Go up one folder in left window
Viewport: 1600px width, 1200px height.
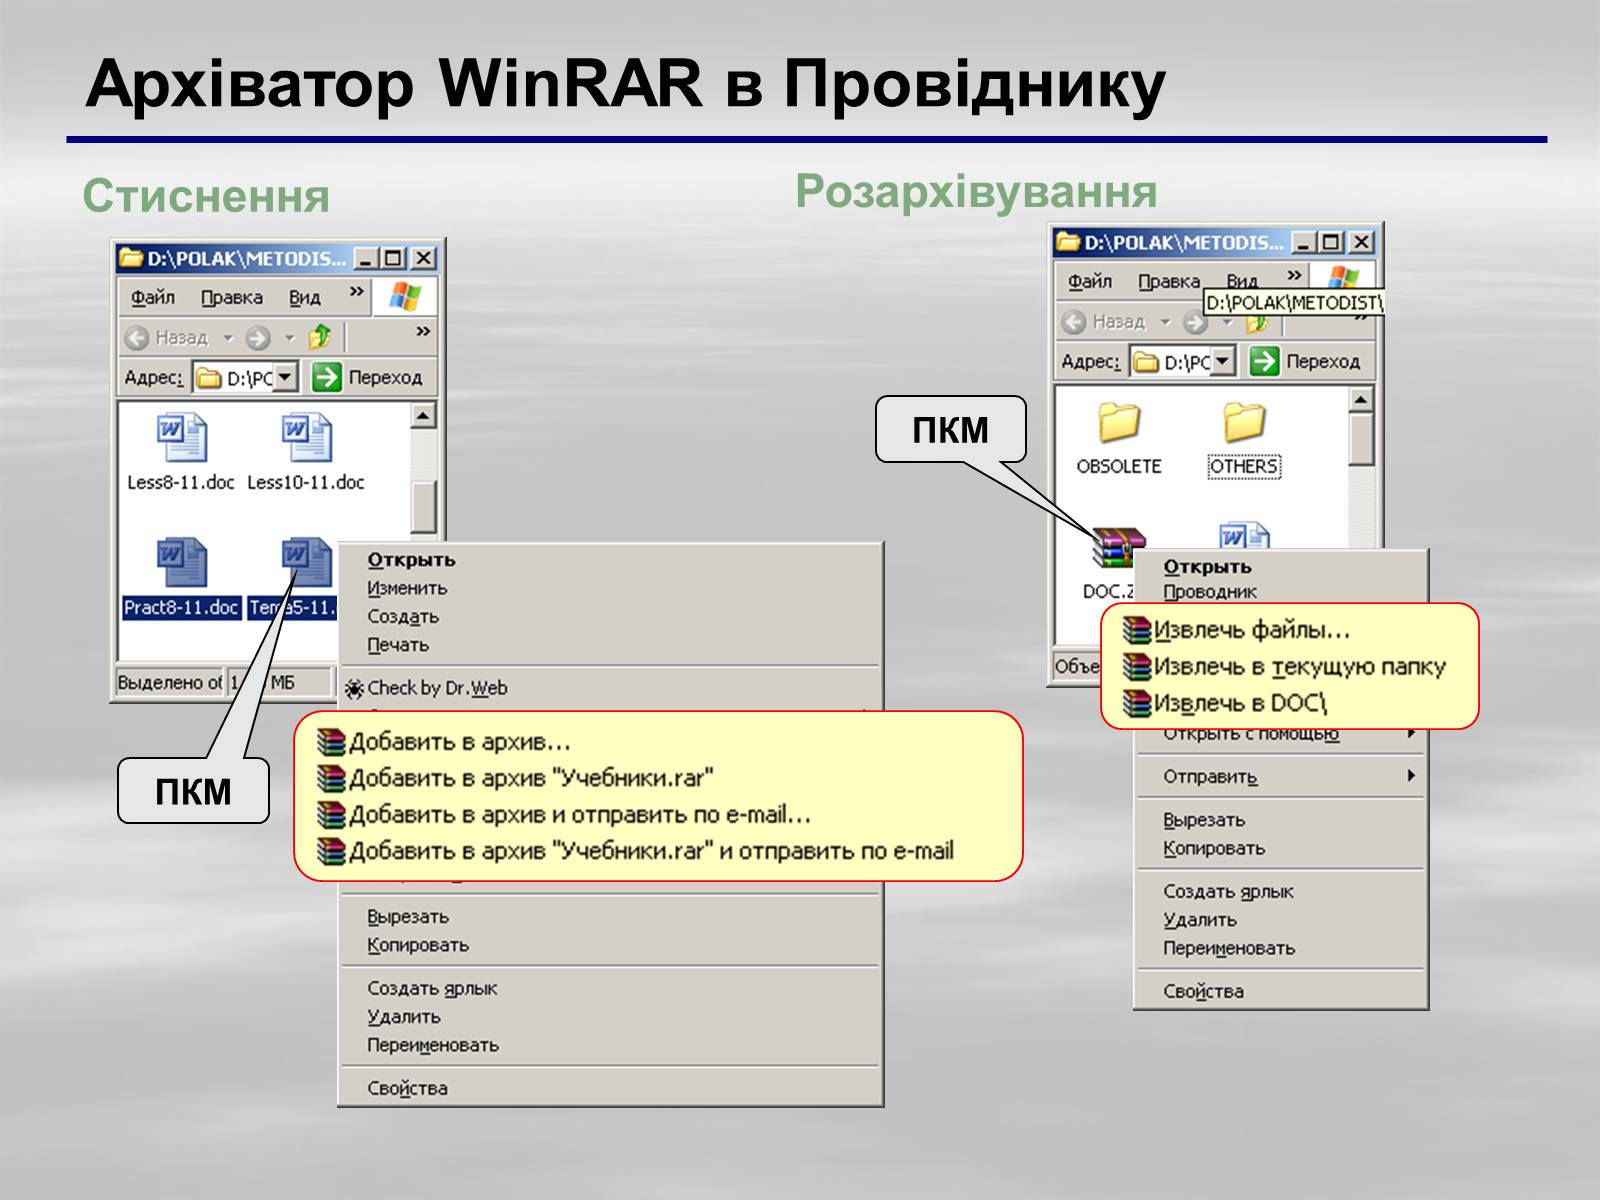[320, 337]
